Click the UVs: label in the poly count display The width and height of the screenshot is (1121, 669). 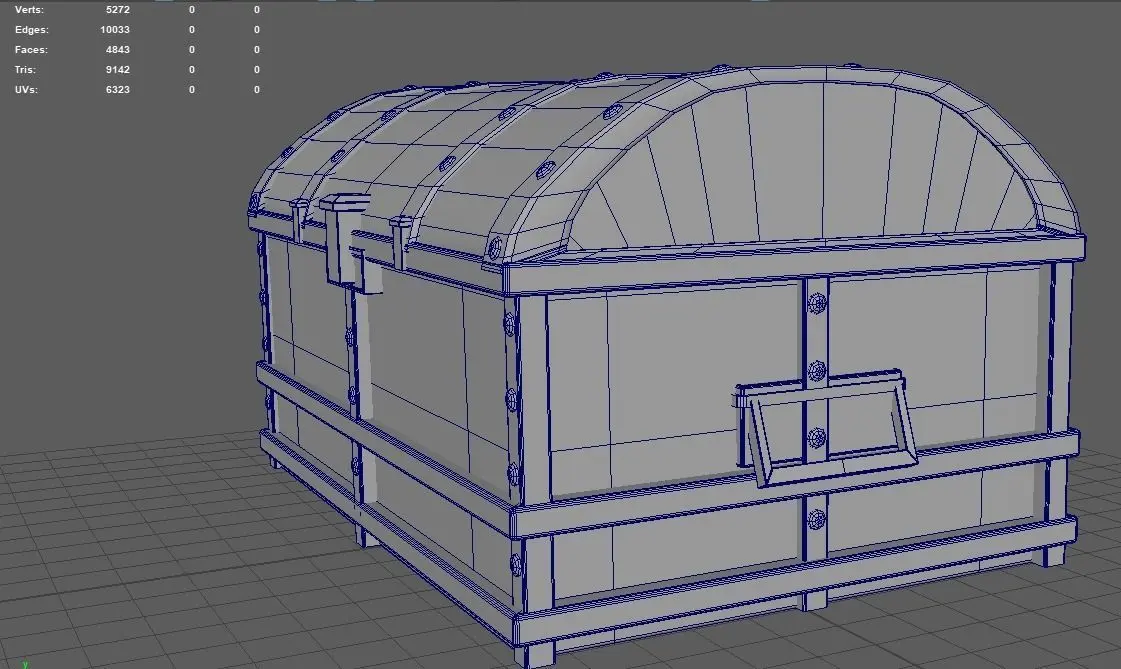click(26, 90)
